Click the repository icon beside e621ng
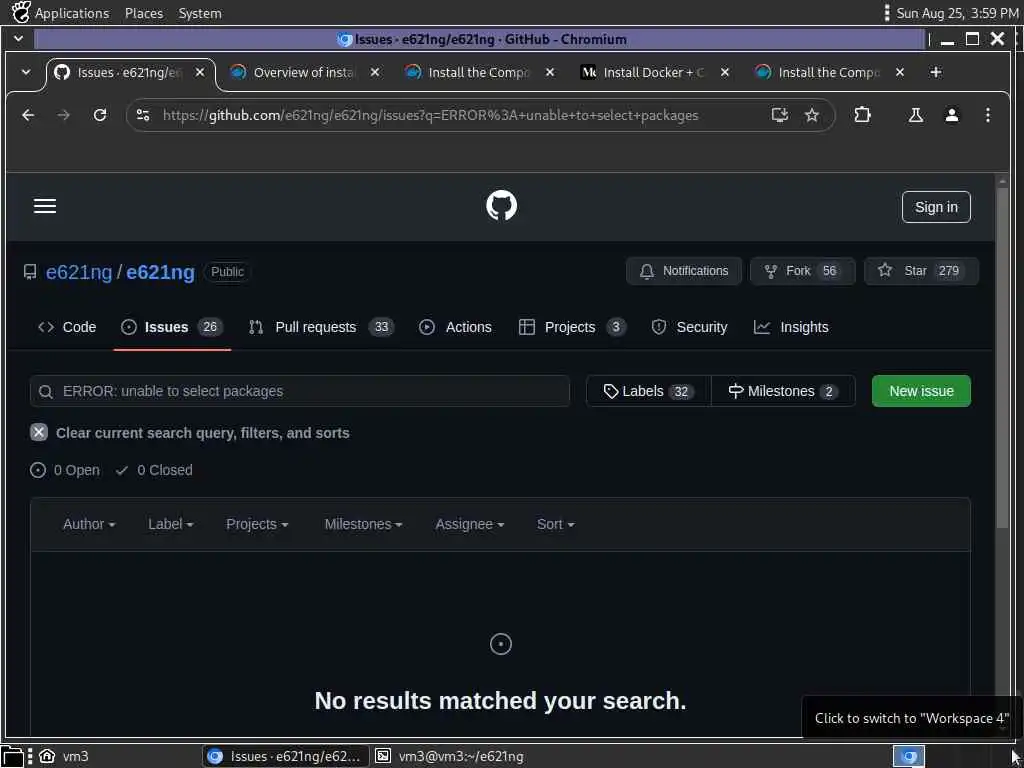The width and height of the screenshot is (1024, 768). pyautogui.click(x=30, y=272)
